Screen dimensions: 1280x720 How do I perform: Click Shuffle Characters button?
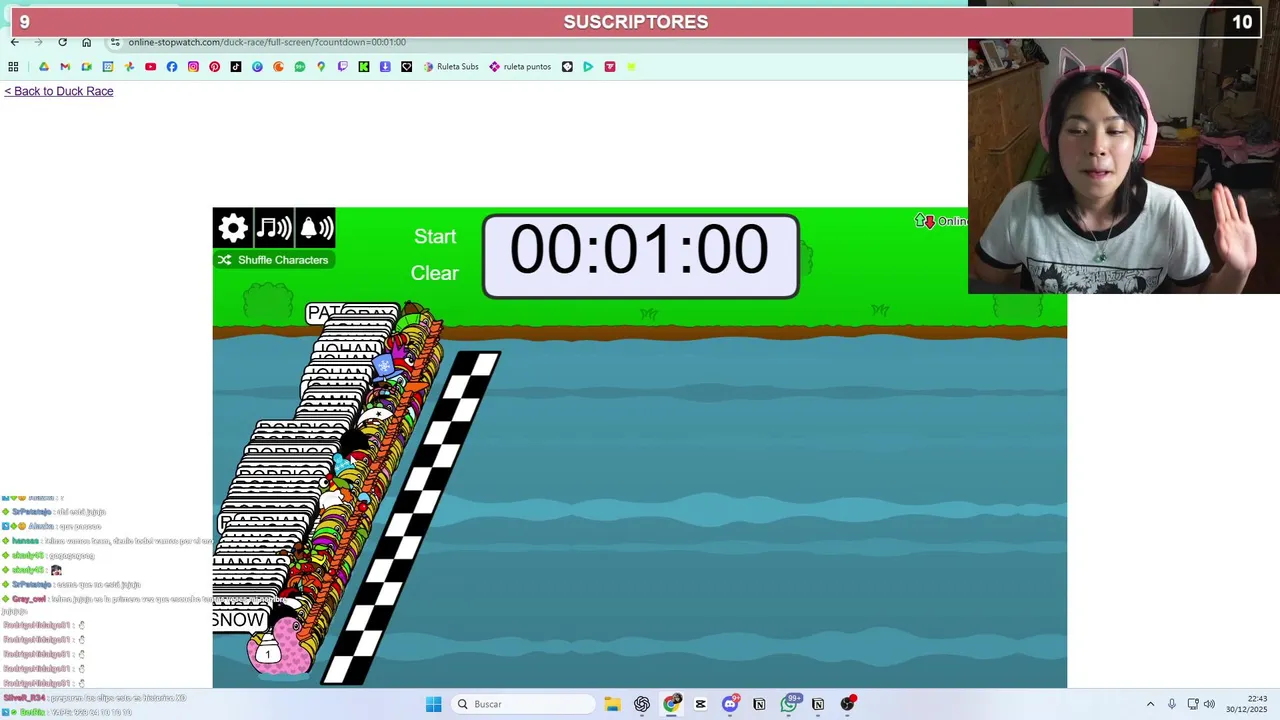[x=273, y=260]
